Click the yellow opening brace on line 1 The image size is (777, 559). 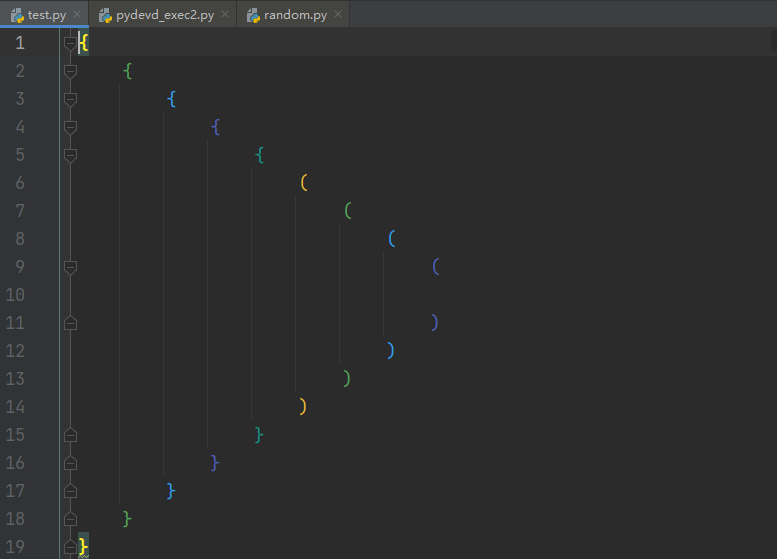(84, 43)
